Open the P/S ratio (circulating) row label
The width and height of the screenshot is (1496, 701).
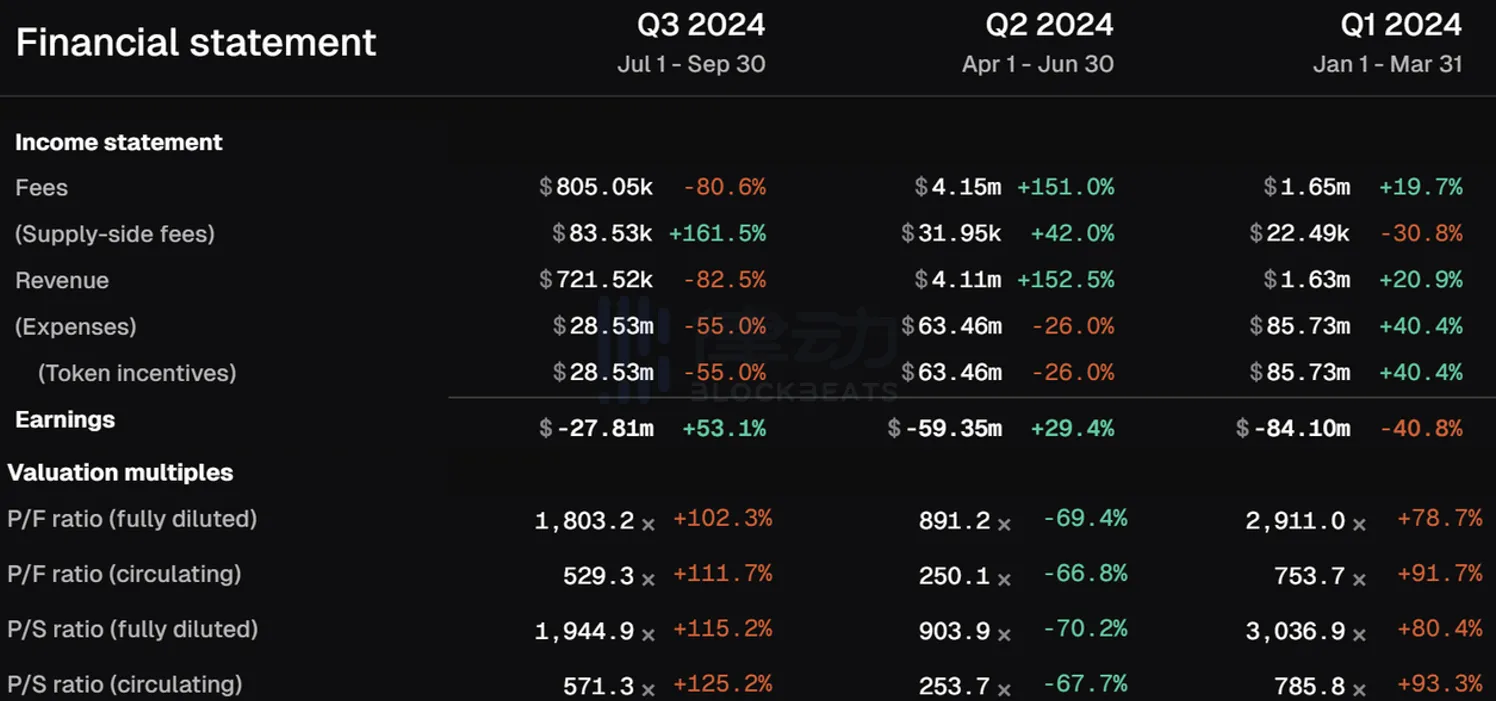[x=125, y=685]
